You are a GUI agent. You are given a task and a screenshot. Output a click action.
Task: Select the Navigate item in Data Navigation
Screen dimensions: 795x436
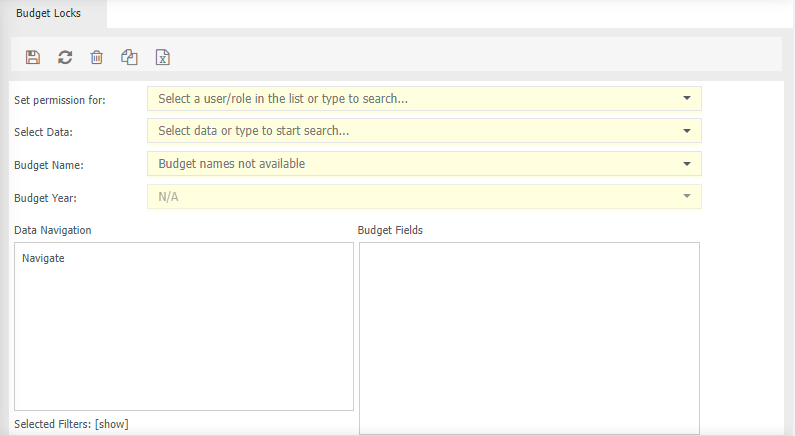[43, 258]
